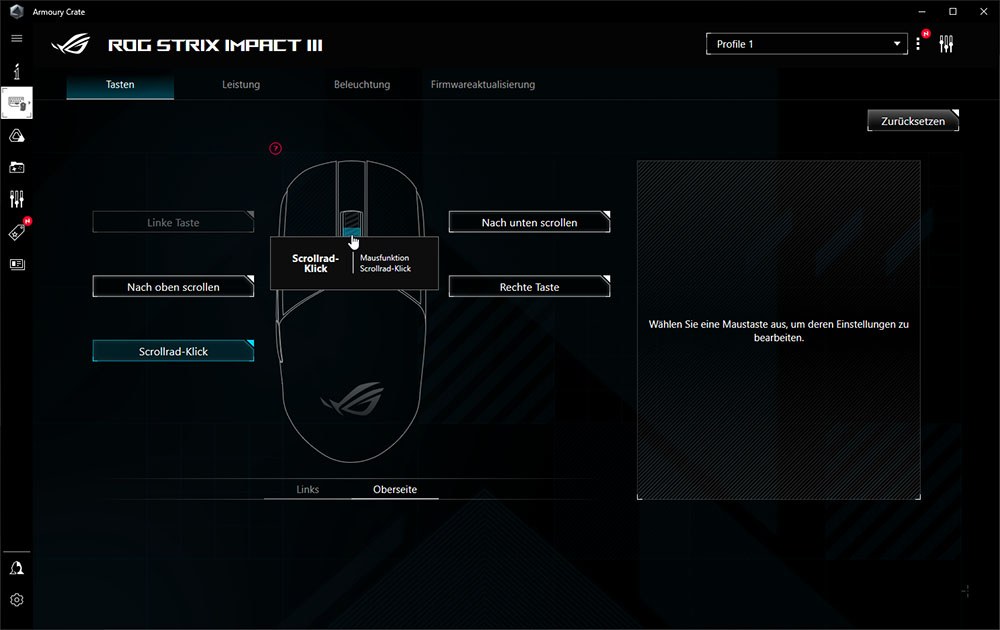1000x630 pixels.
Task: Open the hamburger menu in the sidebar
Action: tap(17, 38)
